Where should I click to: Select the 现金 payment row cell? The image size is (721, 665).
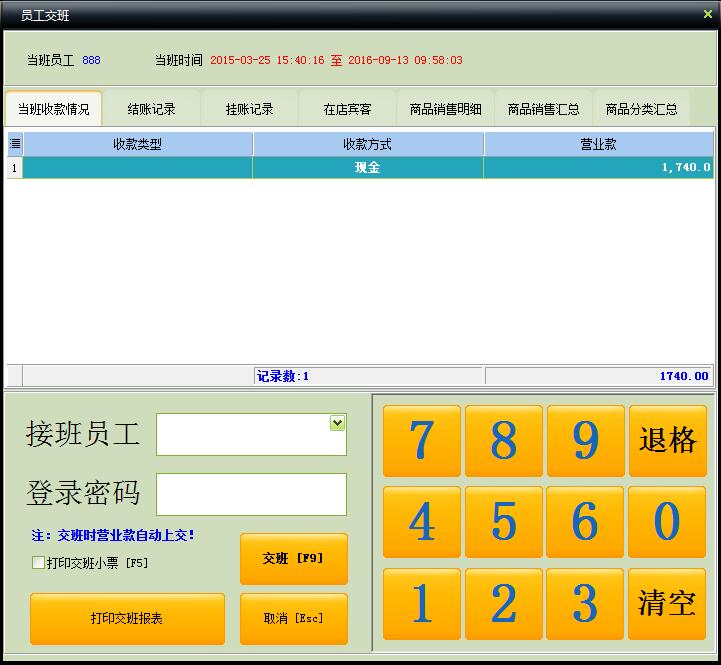[x=368, y=167]
